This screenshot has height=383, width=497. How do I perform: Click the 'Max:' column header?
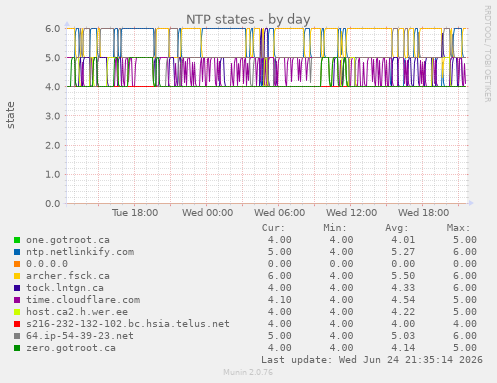coord(458,228)
